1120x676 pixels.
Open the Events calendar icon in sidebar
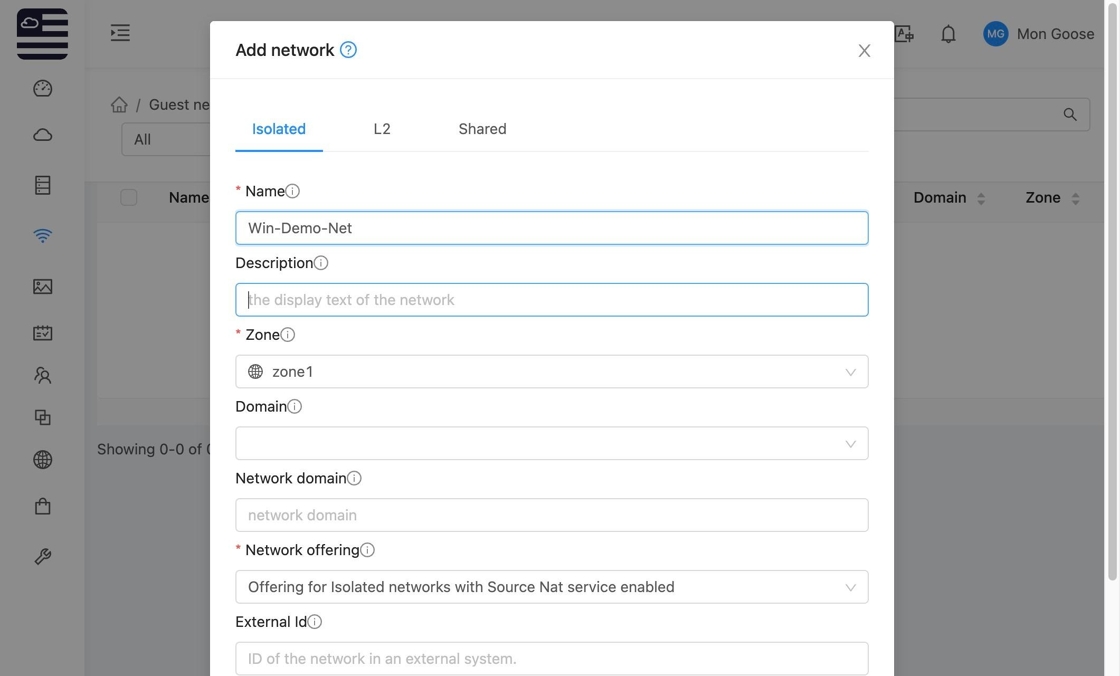tap(42, 333)
